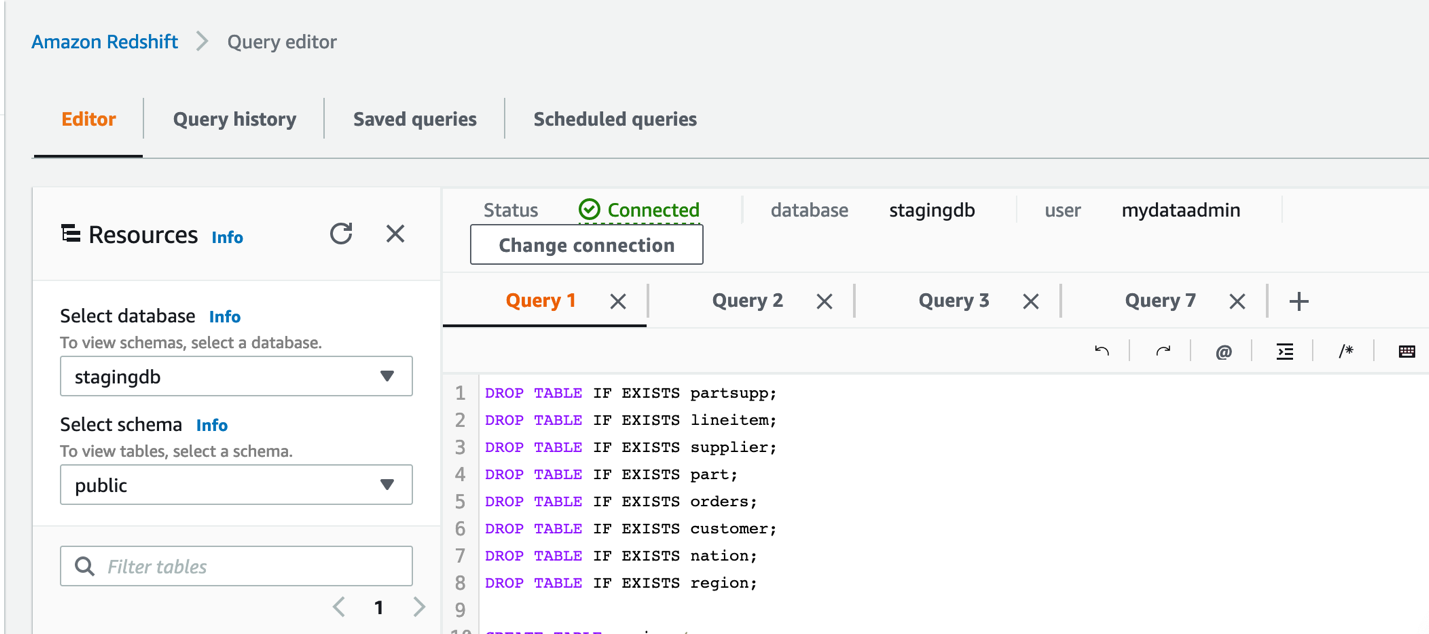The width and height of the screenshot is (1429, 634).
Task: Go to next page of tables
Action: (419, 607)
